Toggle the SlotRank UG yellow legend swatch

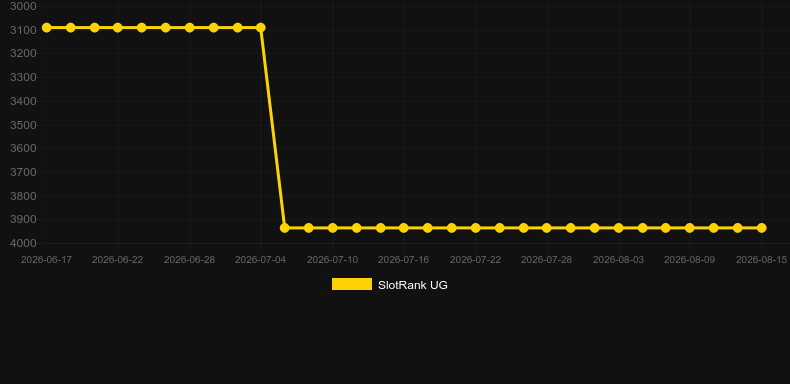click(x=352, y=284)
